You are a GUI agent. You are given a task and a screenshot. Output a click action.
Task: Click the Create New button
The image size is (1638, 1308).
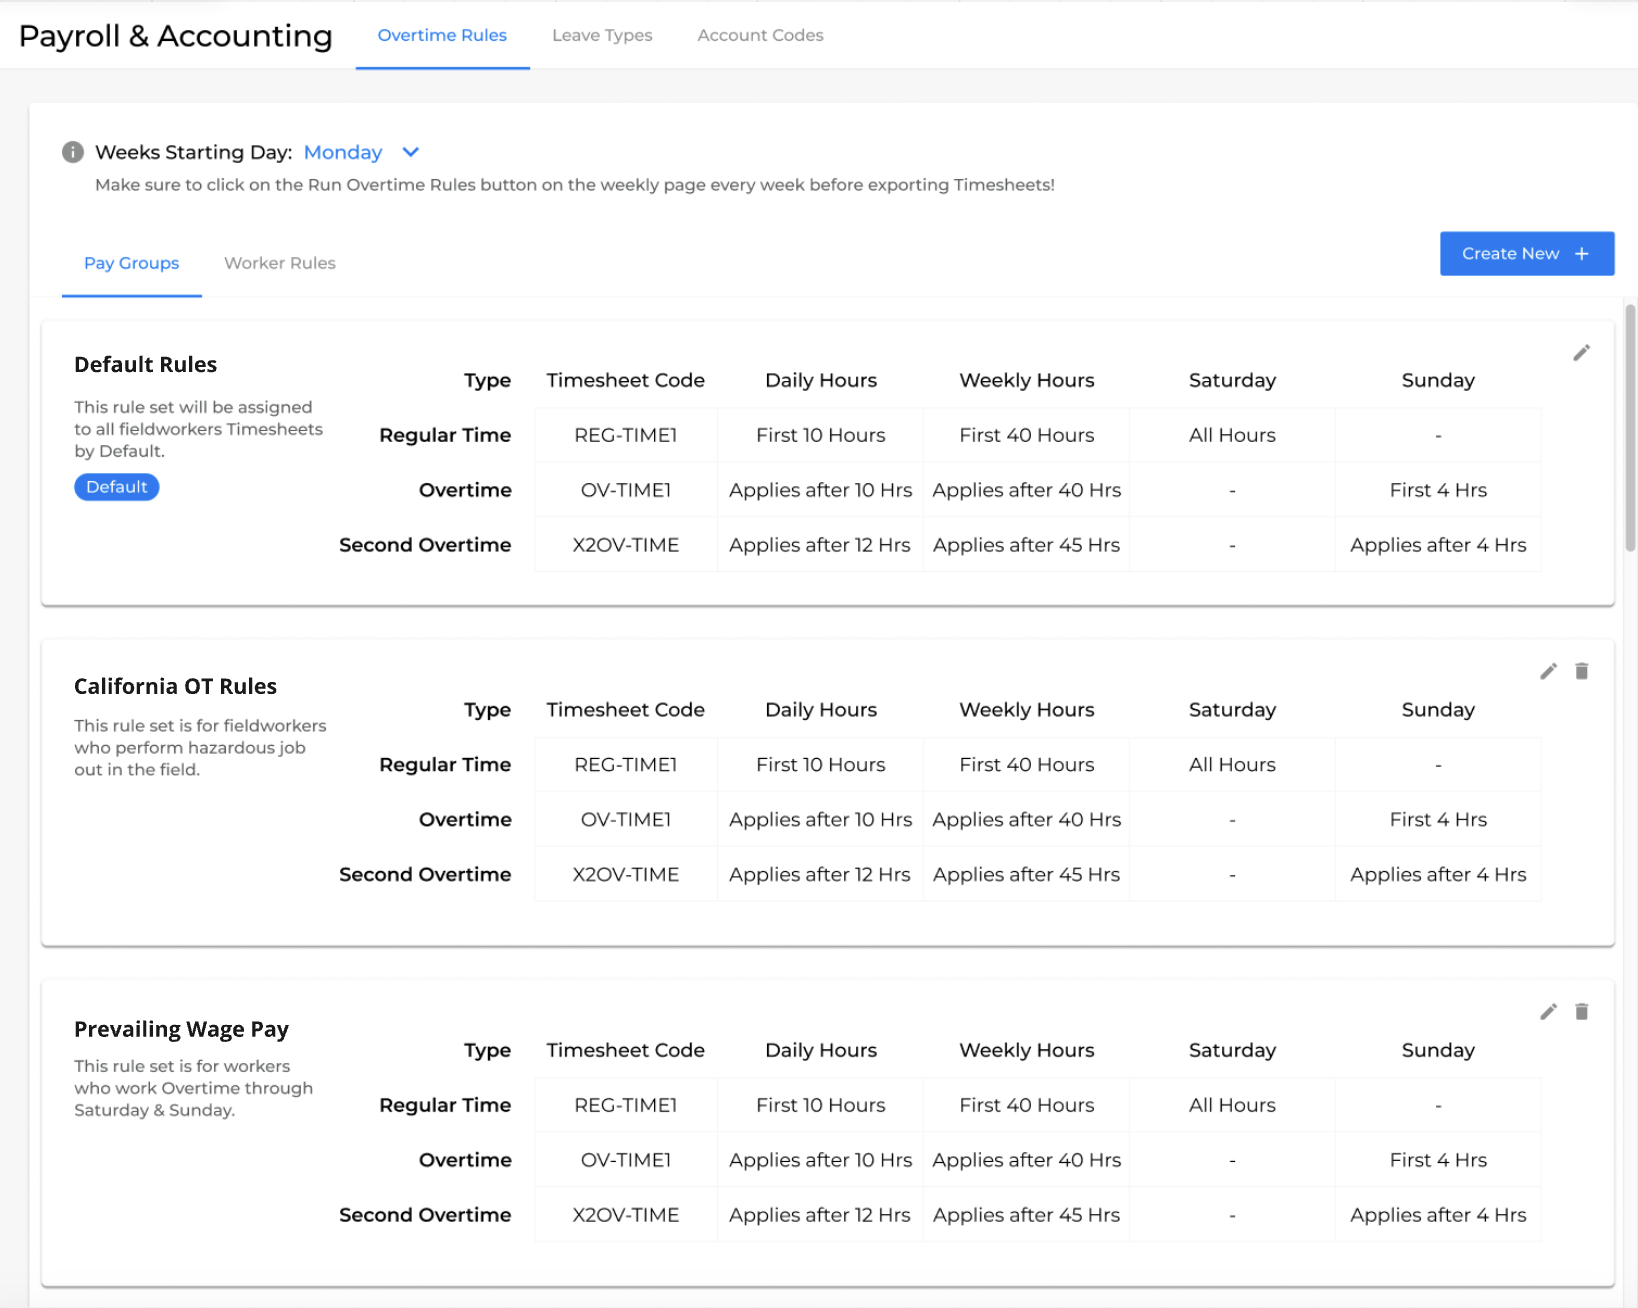(1526, 254)
